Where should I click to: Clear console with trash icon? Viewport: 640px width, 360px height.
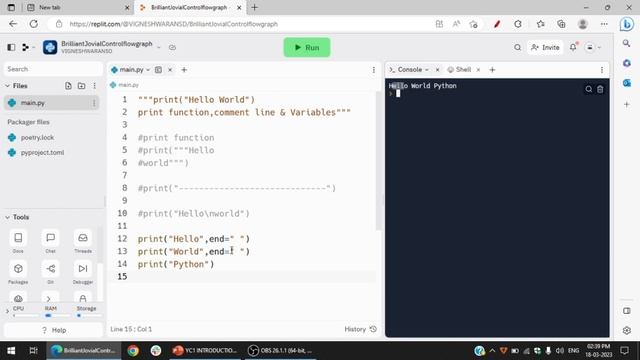click(x=600, y=89)
